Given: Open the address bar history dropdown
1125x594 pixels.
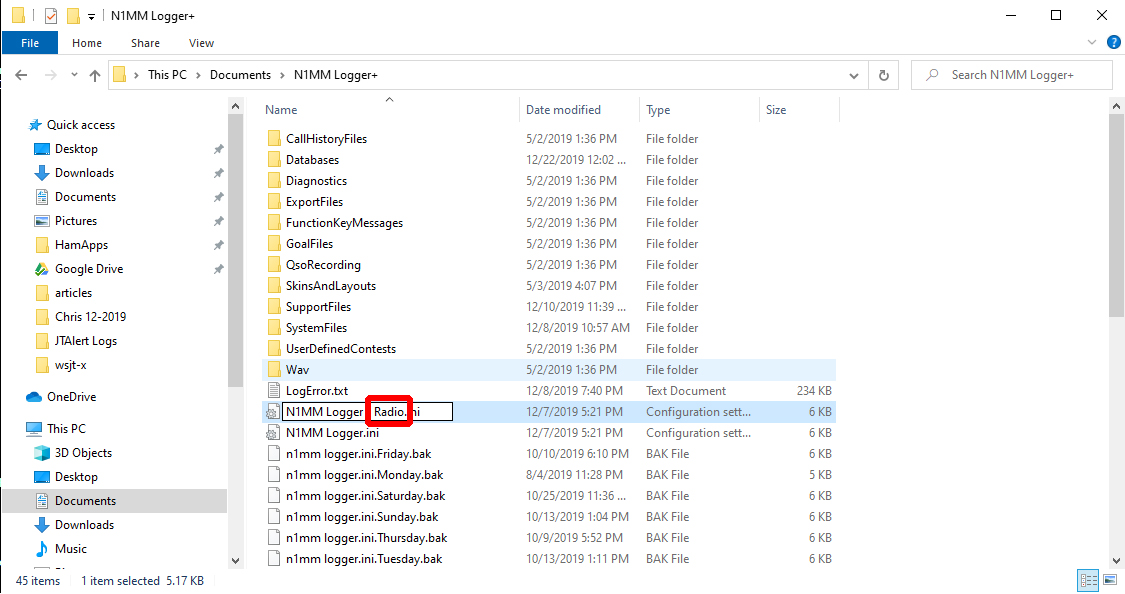Looking at the screenshot, I should 854,75.
